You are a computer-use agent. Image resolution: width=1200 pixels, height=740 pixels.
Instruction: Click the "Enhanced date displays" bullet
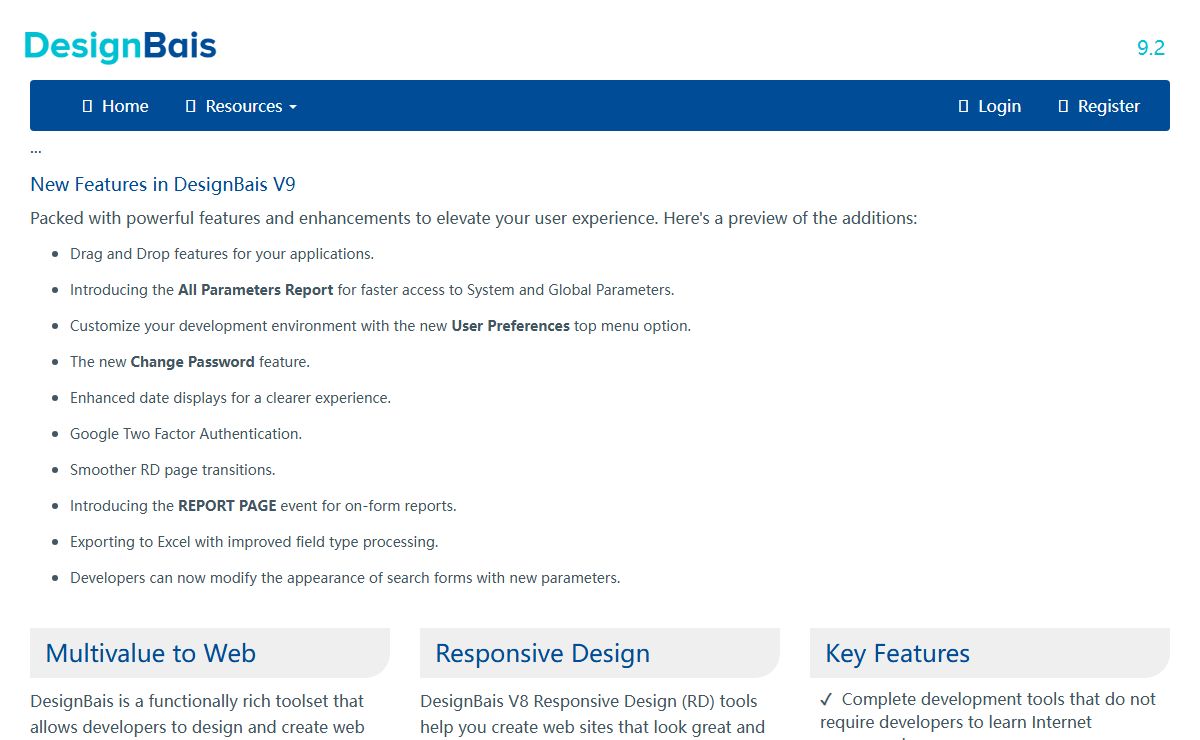click(230, 398)
